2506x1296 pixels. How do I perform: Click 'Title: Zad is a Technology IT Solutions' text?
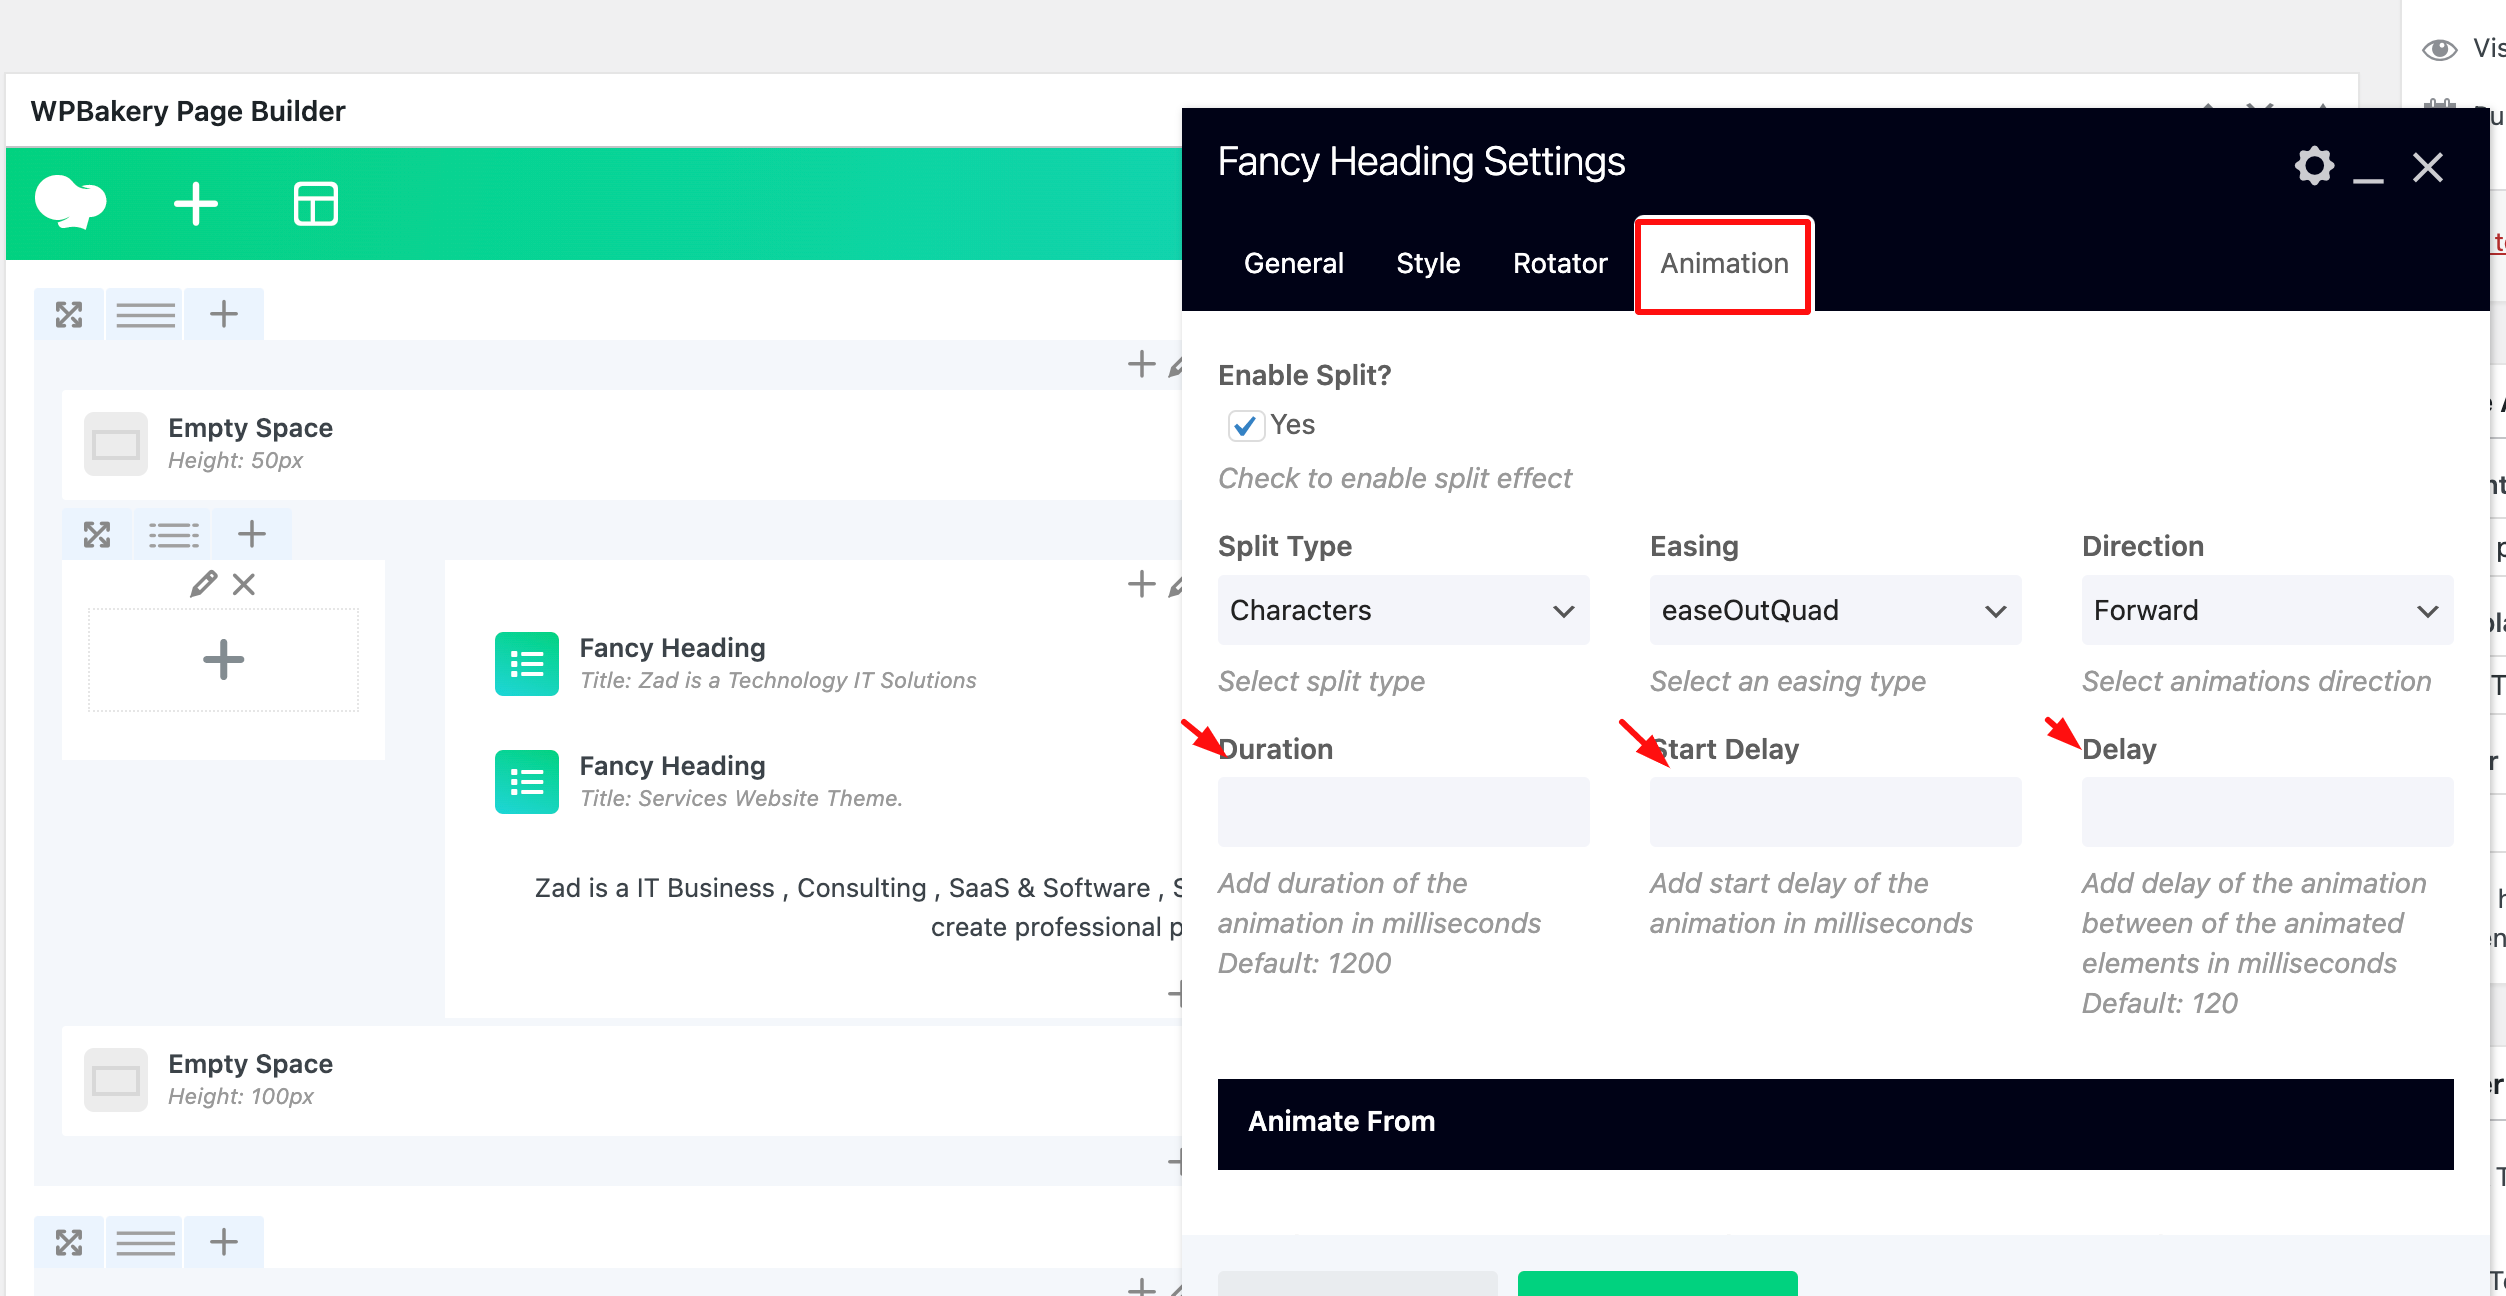[x=778, y=681]
